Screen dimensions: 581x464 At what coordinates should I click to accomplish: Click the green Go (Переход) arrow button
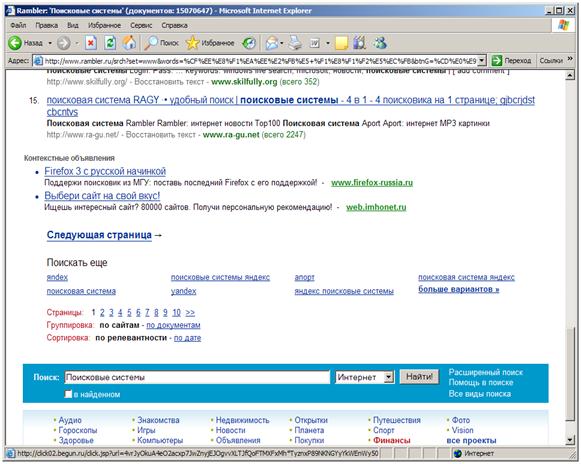coord(497,60)
